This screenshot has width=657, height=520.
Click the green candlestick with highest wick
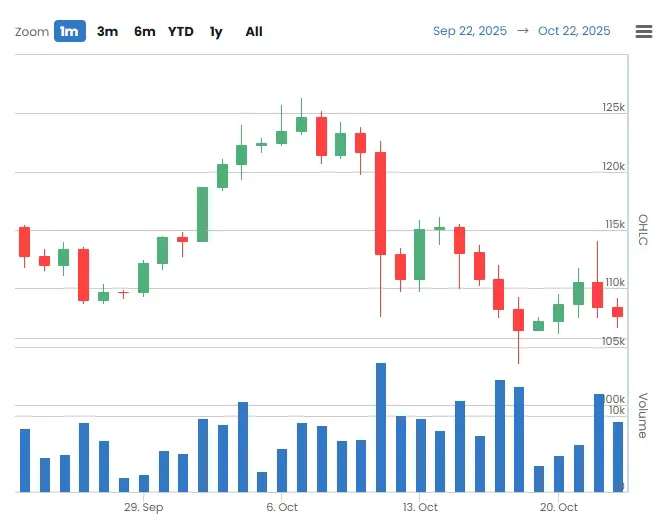pyautogui.click(x=301, y=125)
